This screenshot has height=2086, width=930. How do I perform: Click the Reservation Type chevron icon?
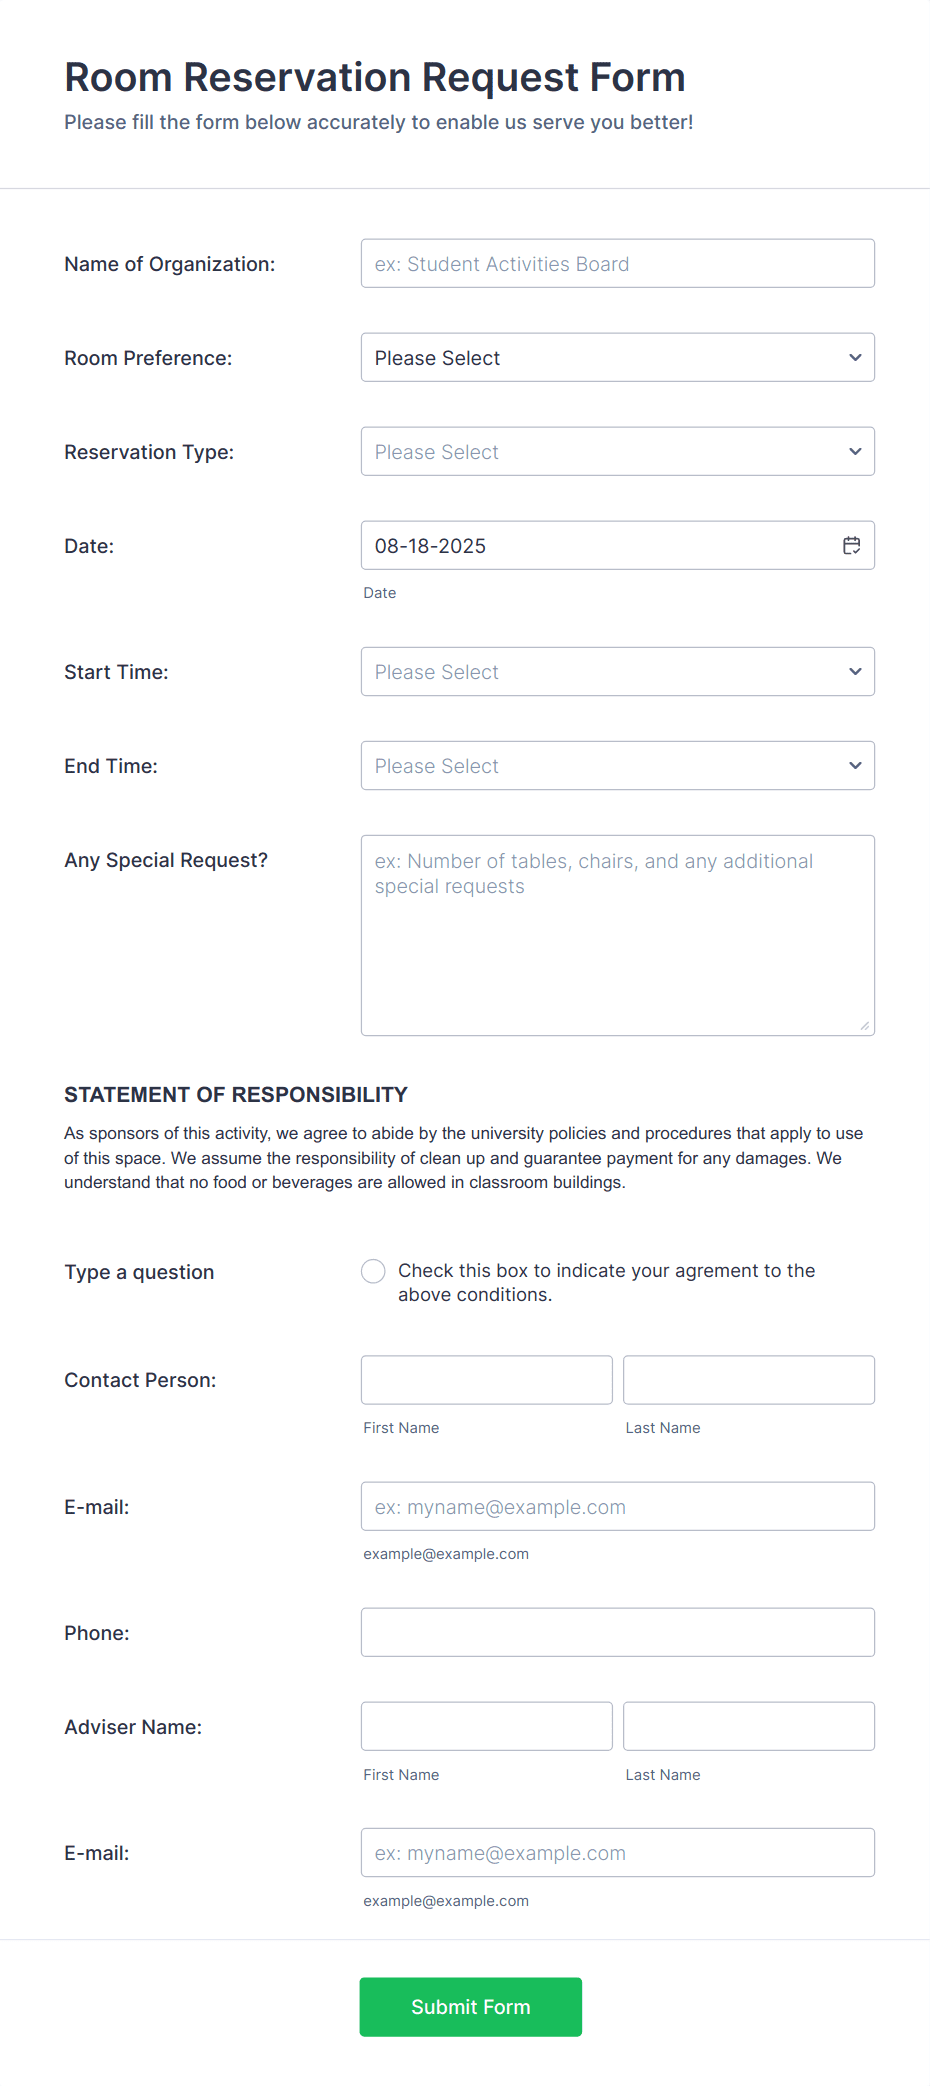855,451
